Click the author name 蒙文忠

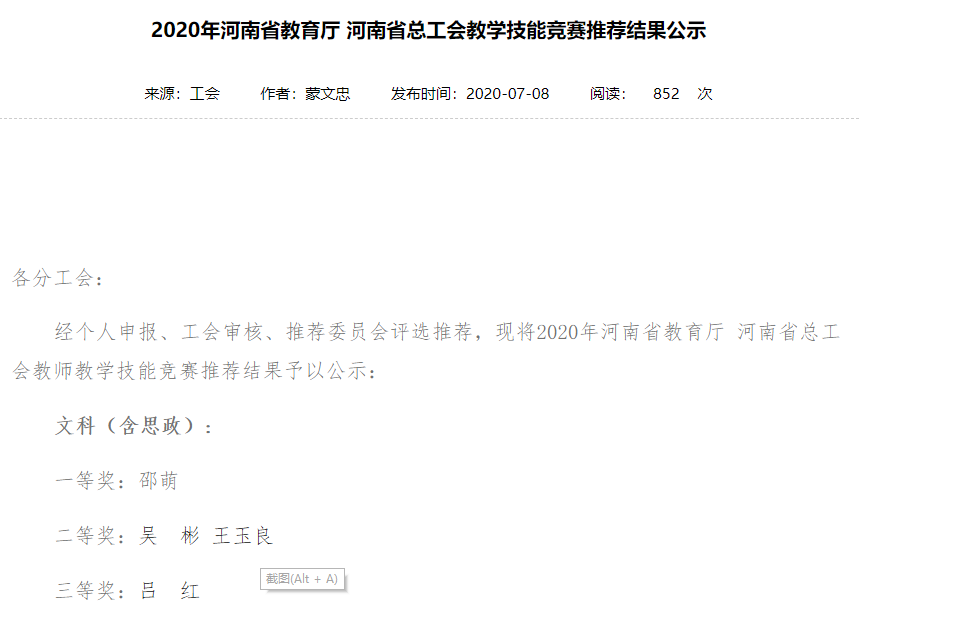[x=327, y=94]
